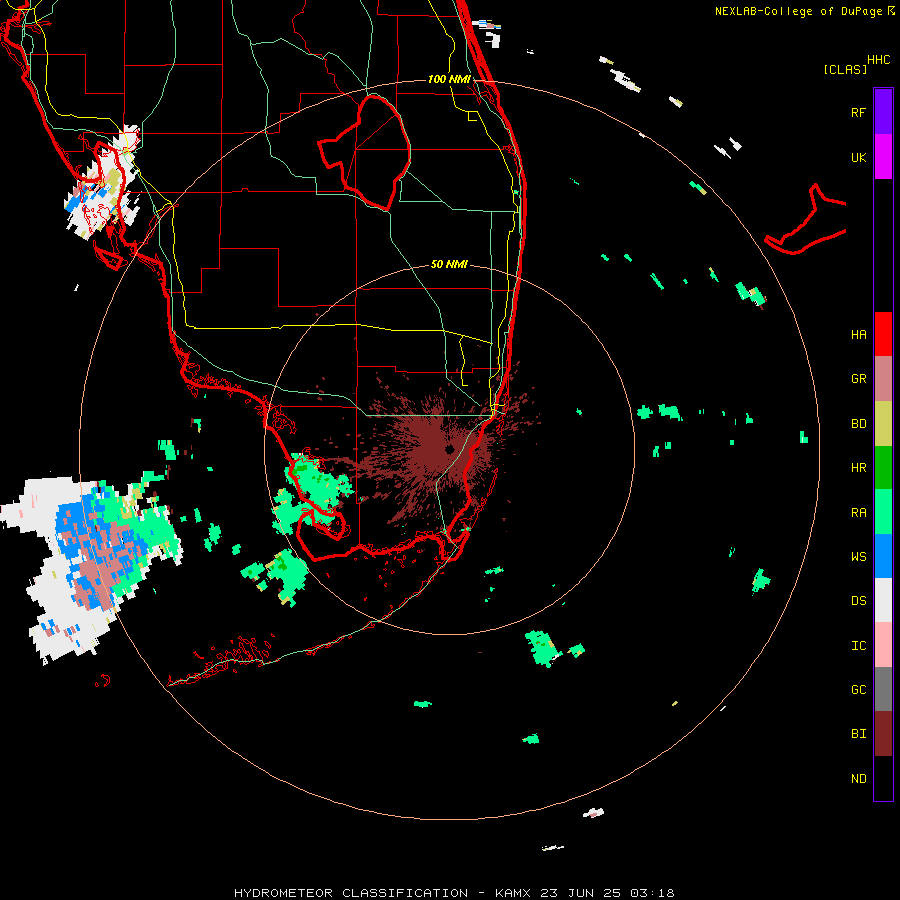Select the BD big drops legend swatch
900x900 pixels.
click(x=883, y=424)
